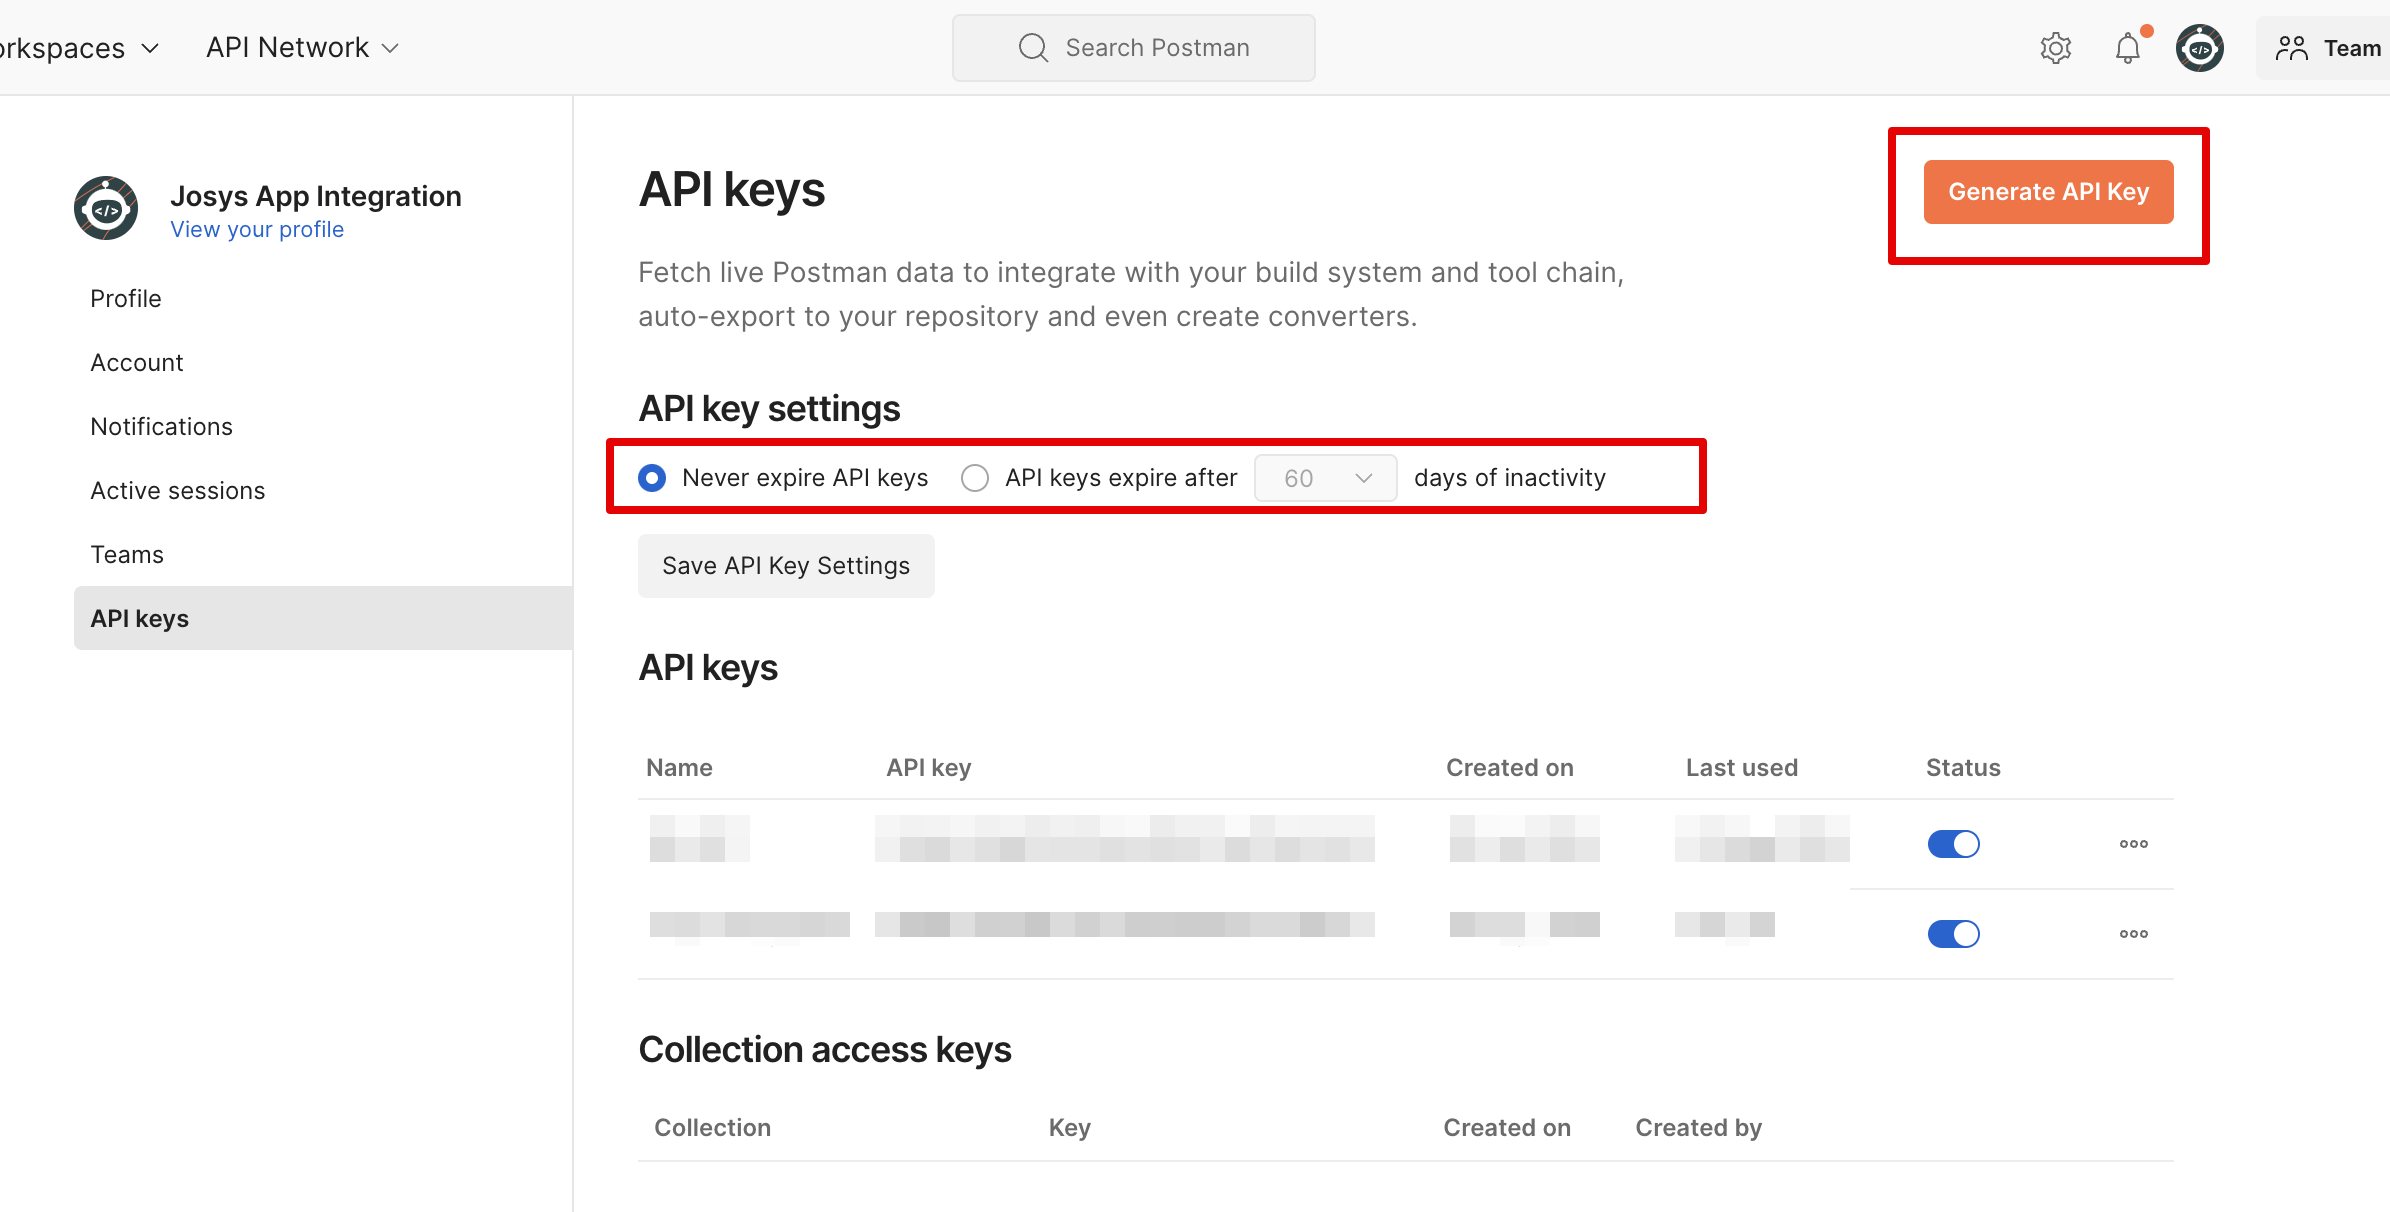This screenshot has height=1212, width=2390.
Task: Go to Active sessions in sidebar
Action: point(178,491)
